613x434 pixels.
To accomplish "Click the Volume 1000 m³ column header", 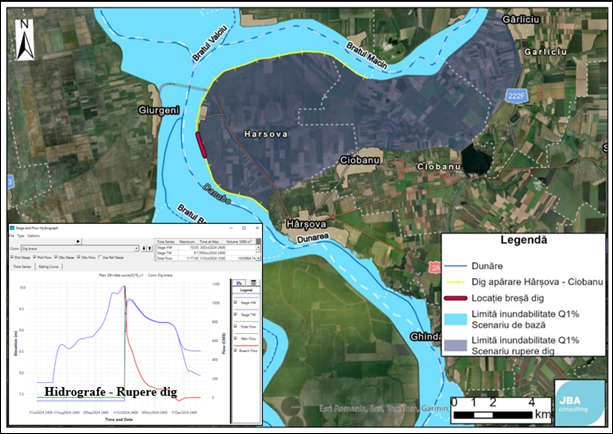I will coord(239,242).
